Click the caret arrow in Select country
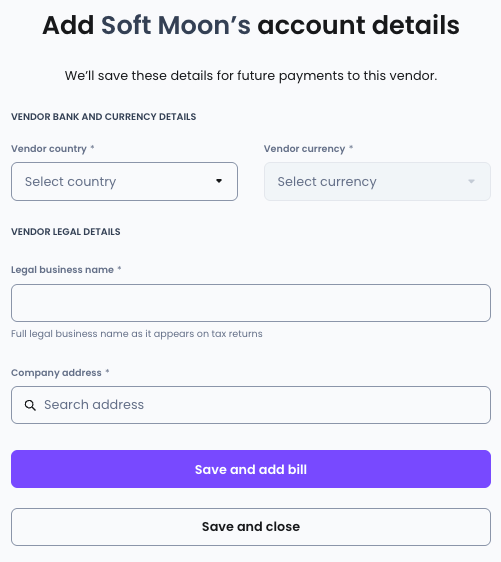This screenshot has height=562, width=501. [x=219, y=181]
